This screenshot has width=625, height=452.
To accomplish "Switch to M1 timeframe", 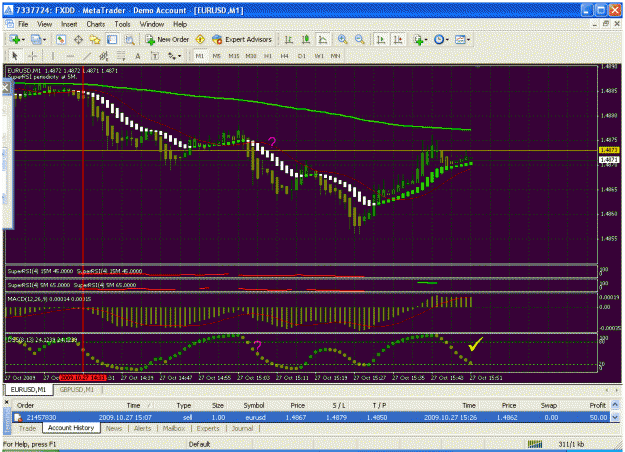I will point(200,56).
